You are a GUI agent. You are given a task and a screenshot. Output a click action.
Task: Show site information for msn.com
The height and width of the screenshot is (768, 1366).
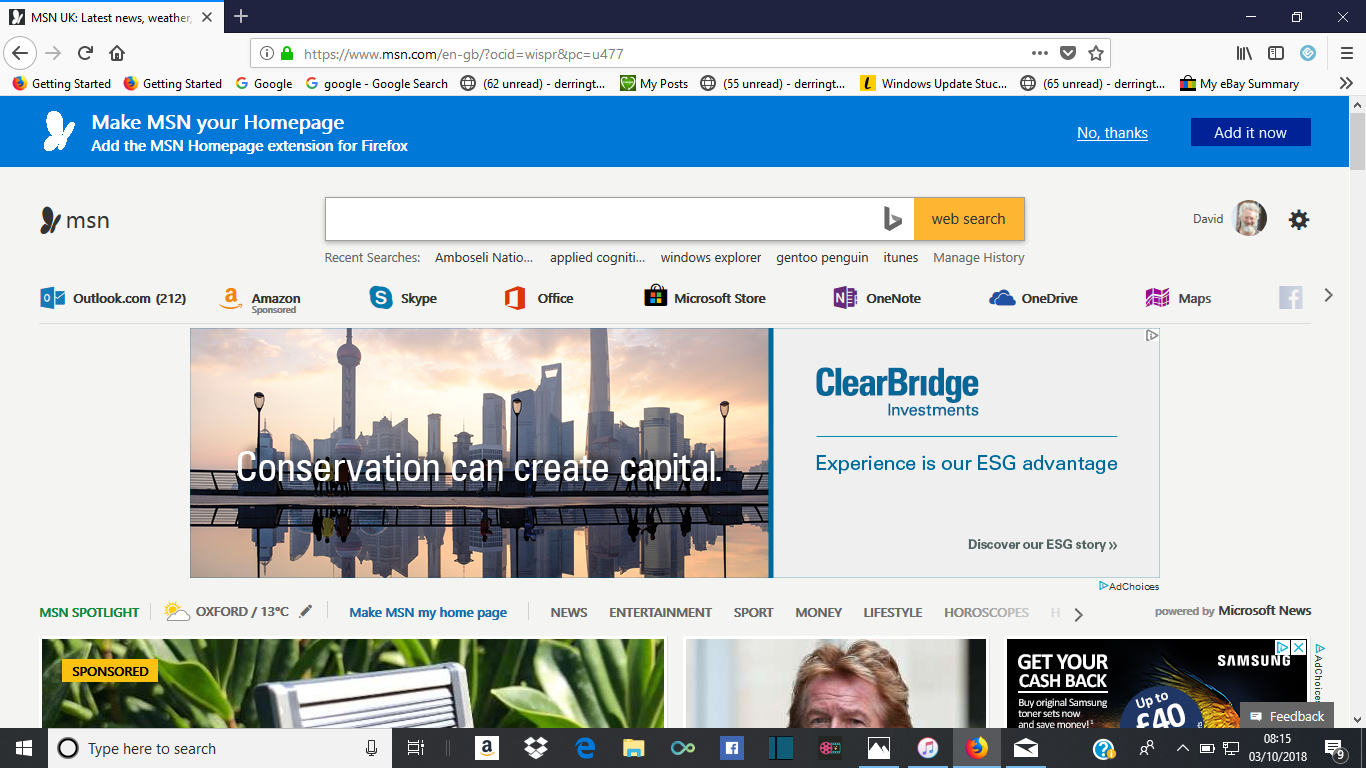(x=267, y=53)
